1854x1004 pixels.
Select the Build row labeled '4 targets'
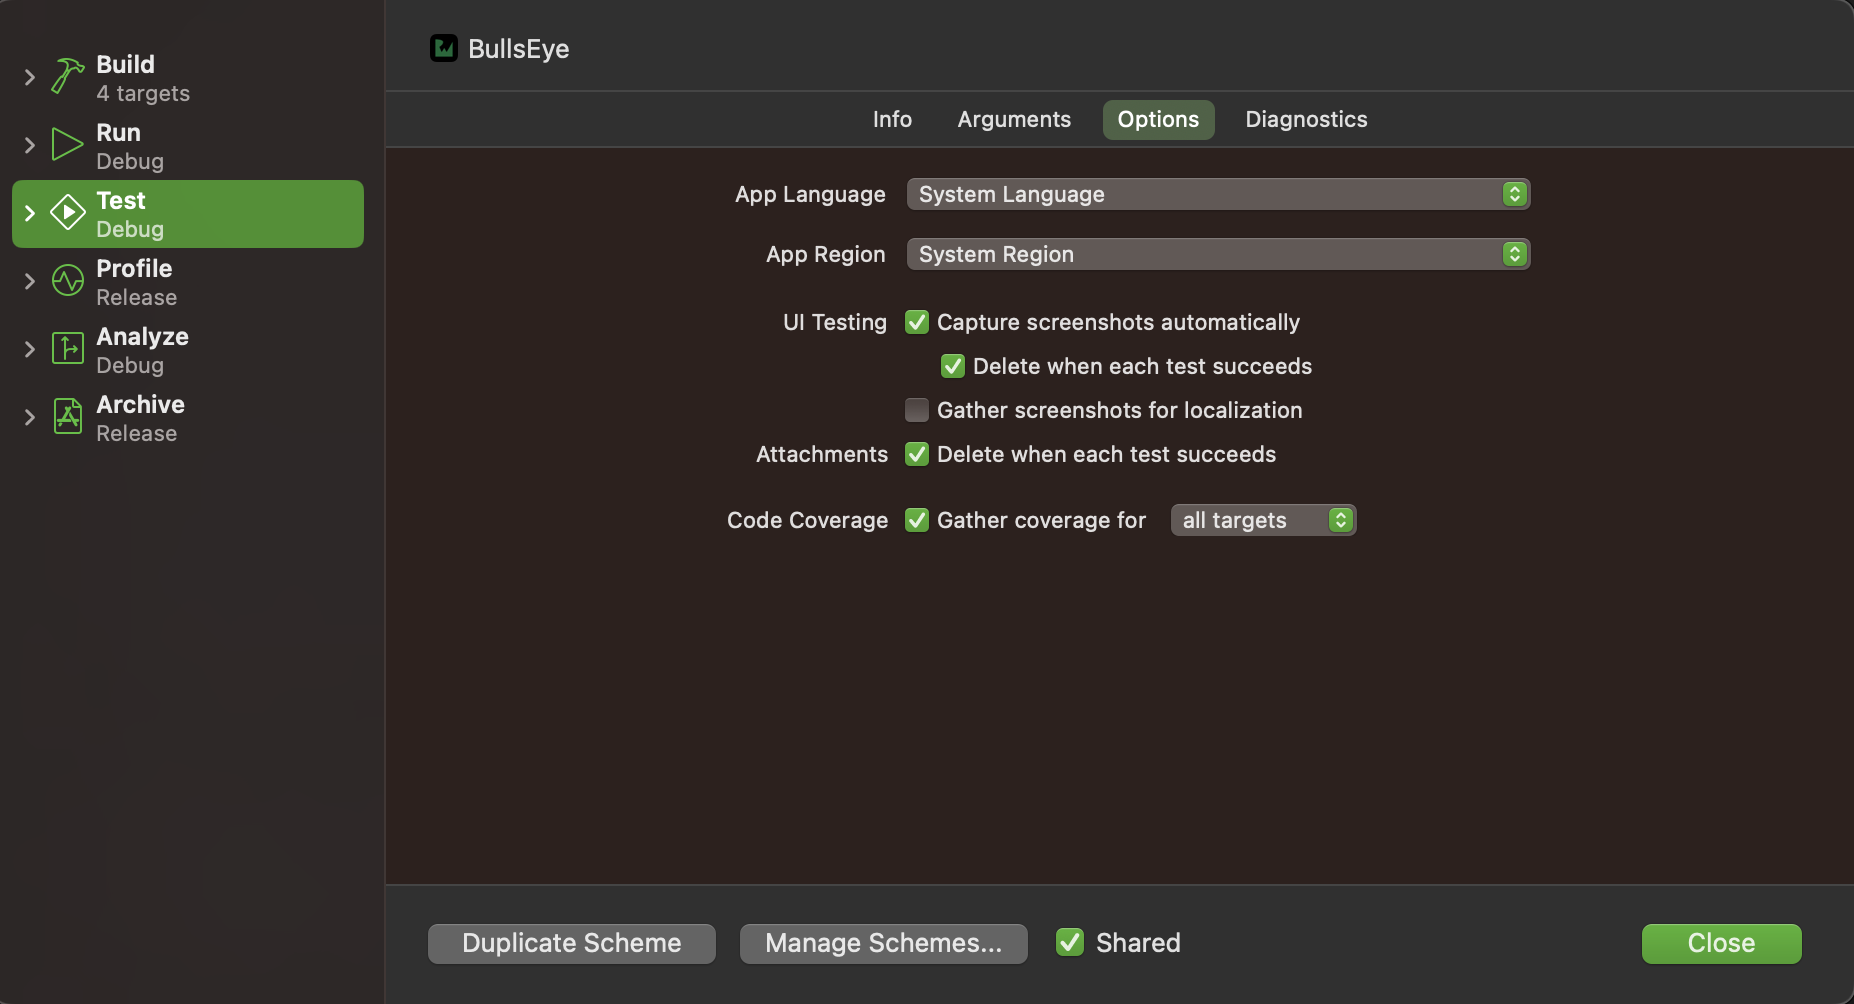[188, 78]
